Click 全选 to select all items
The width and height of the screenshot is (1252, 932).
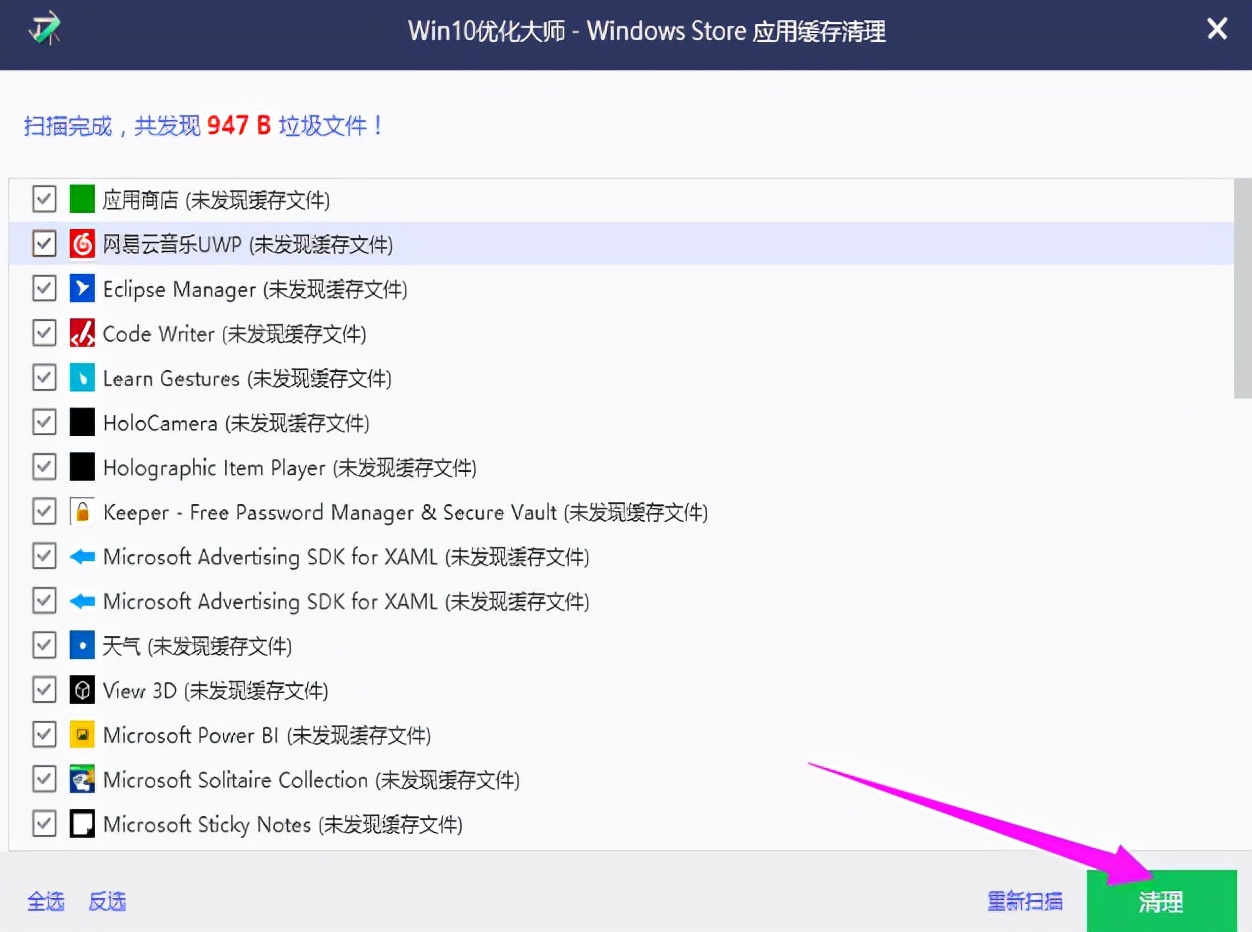46,901
